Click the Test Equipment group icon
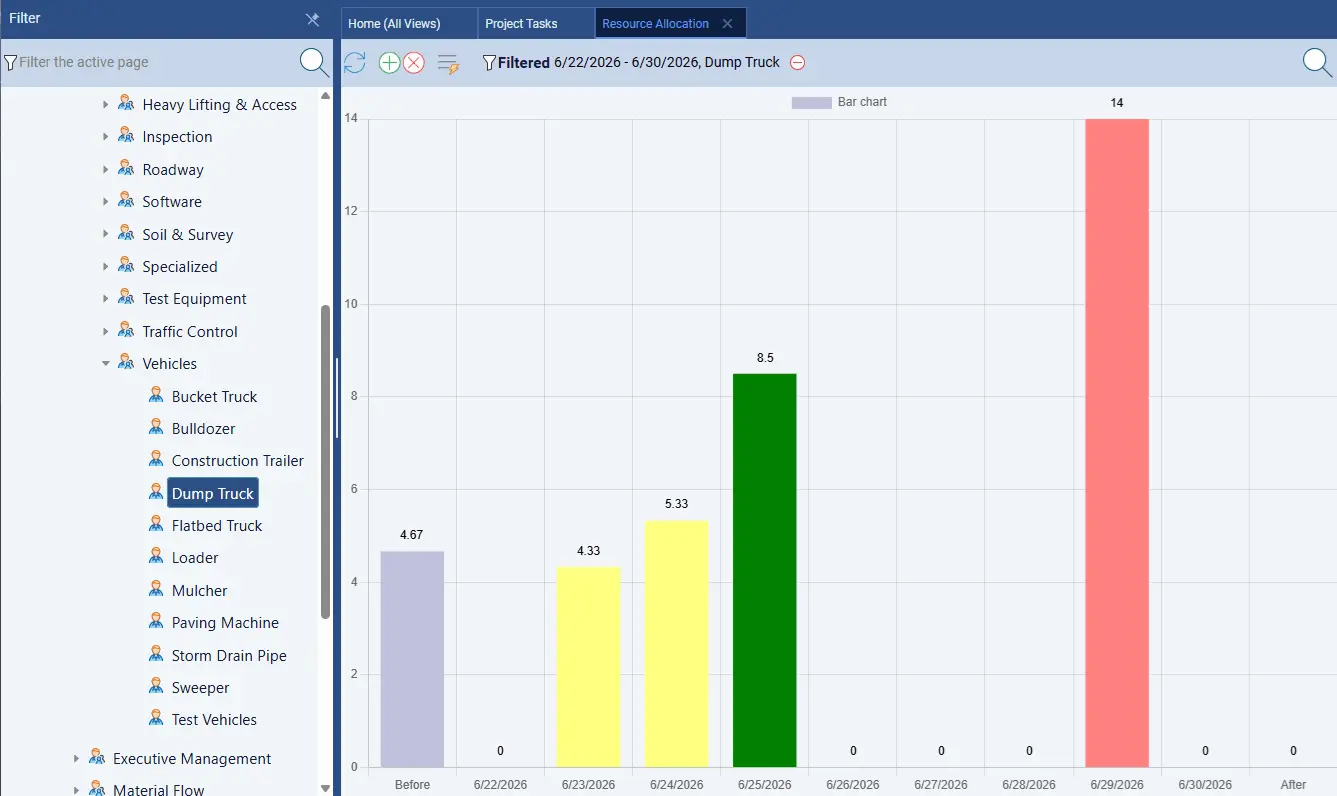Screen dimensions: 1337x796 [126, 298]
